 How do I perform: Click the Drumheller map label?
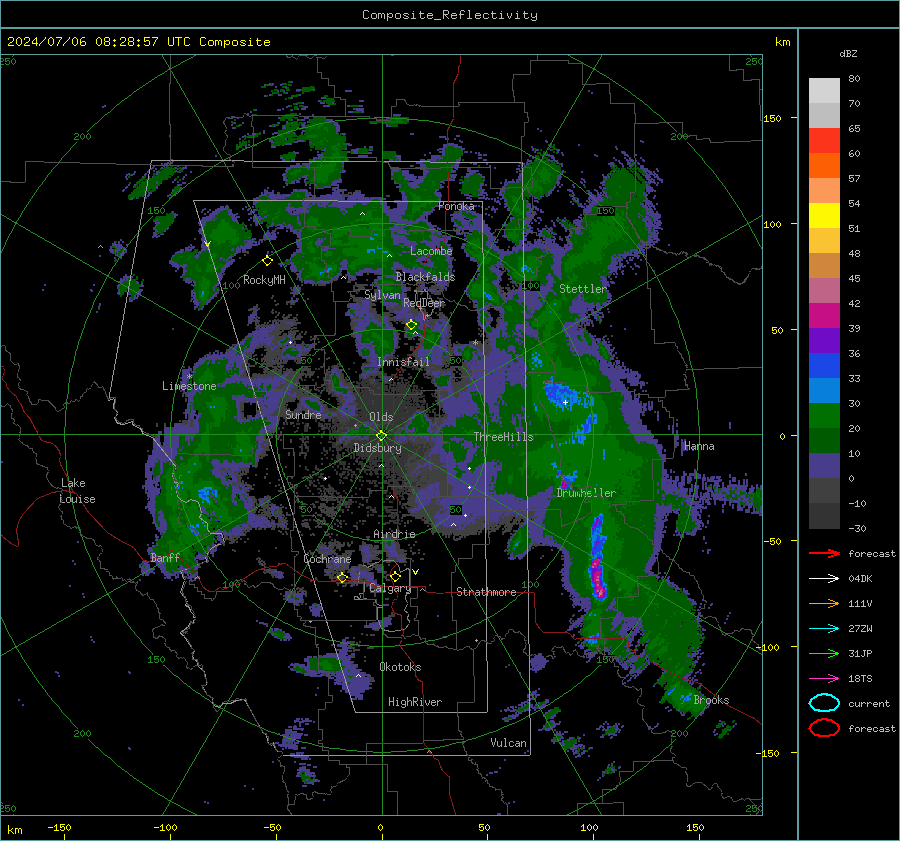point(586,493)
